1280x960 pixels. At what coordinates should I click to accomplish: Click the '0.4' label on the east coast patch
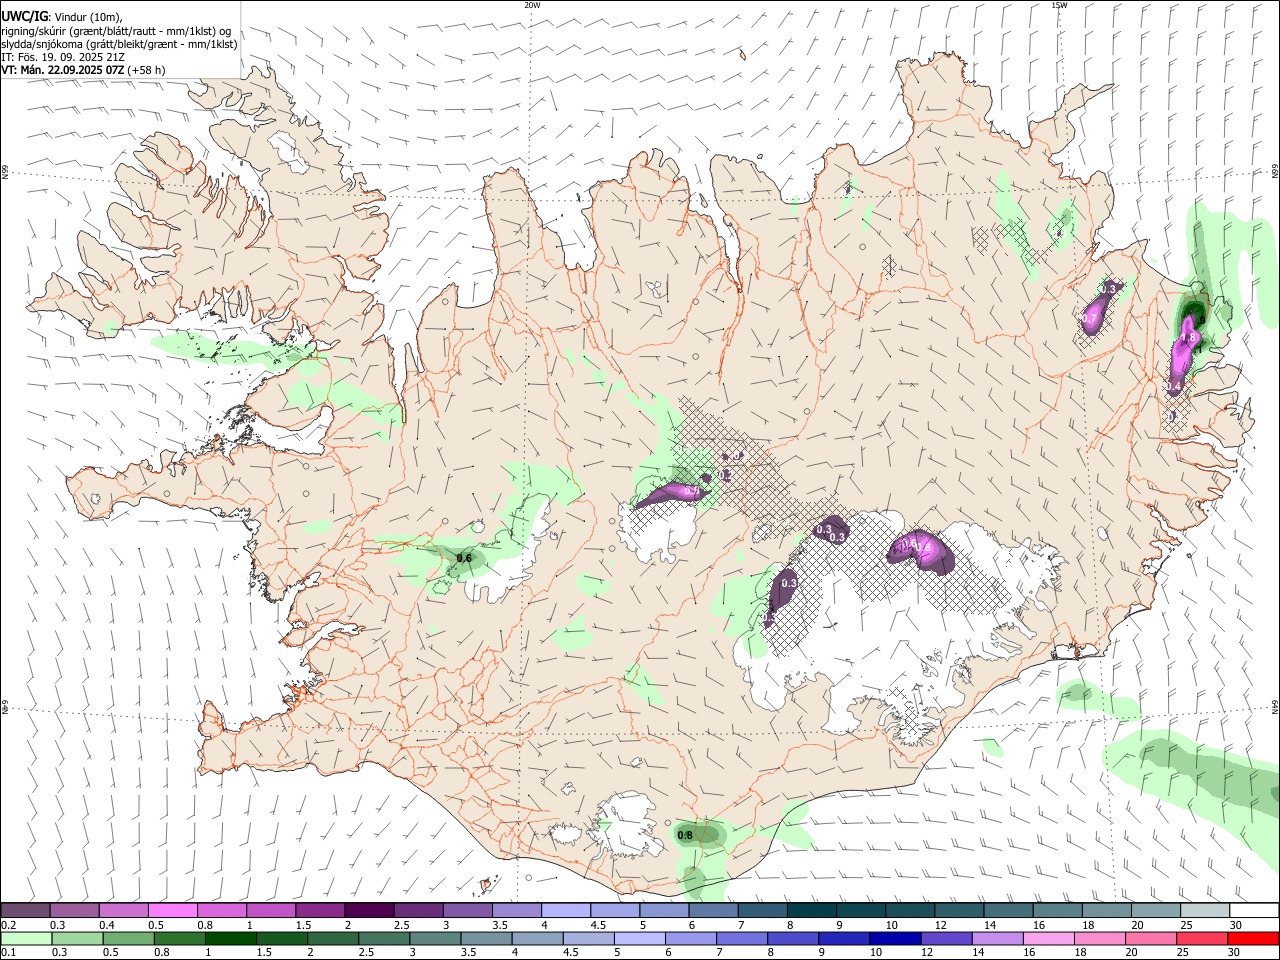tap(1175, 386)
